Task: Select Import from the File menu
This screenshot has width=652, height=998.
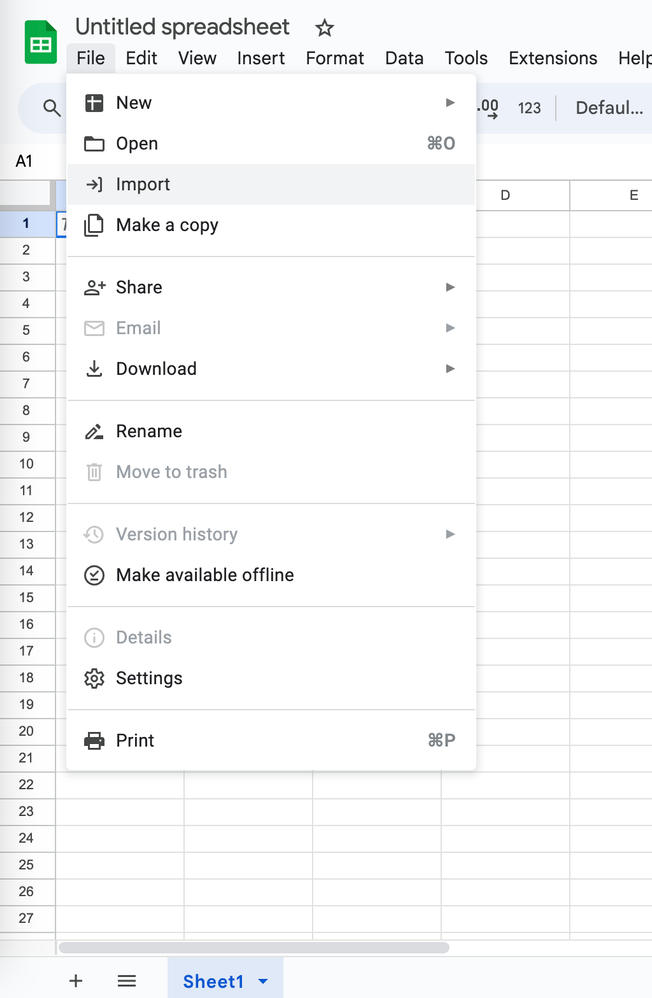Action: click(140, 184)
